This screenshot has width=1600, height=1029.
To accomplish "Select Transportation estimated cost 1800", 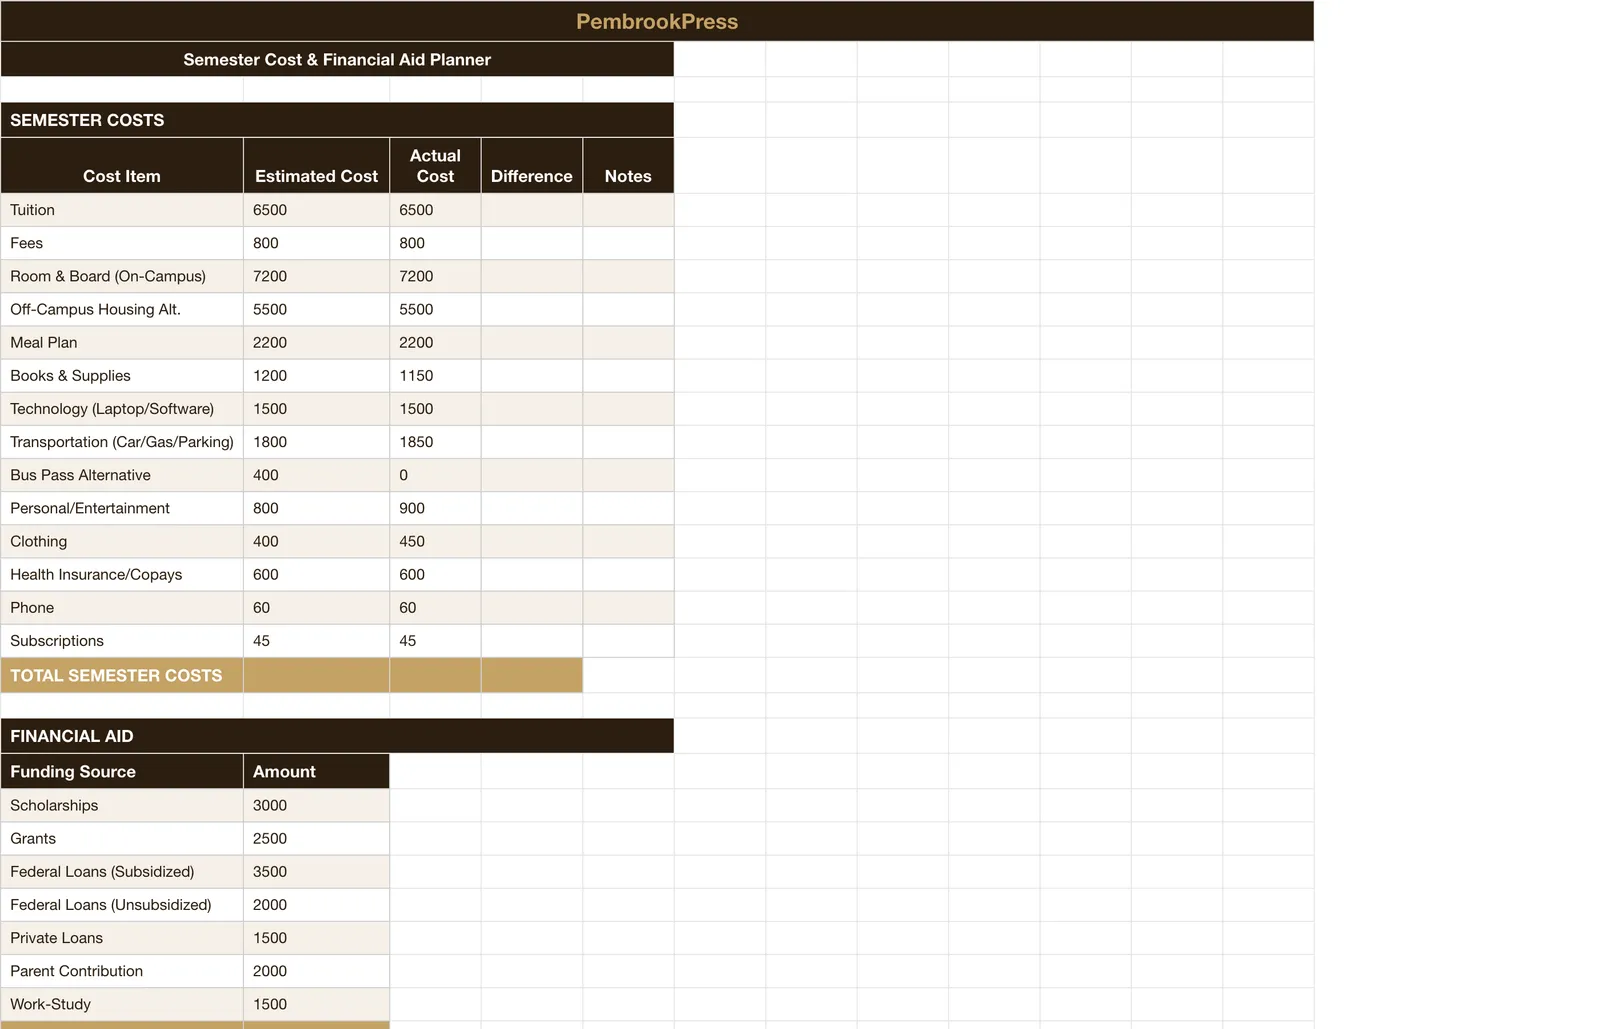I will 316,441.
